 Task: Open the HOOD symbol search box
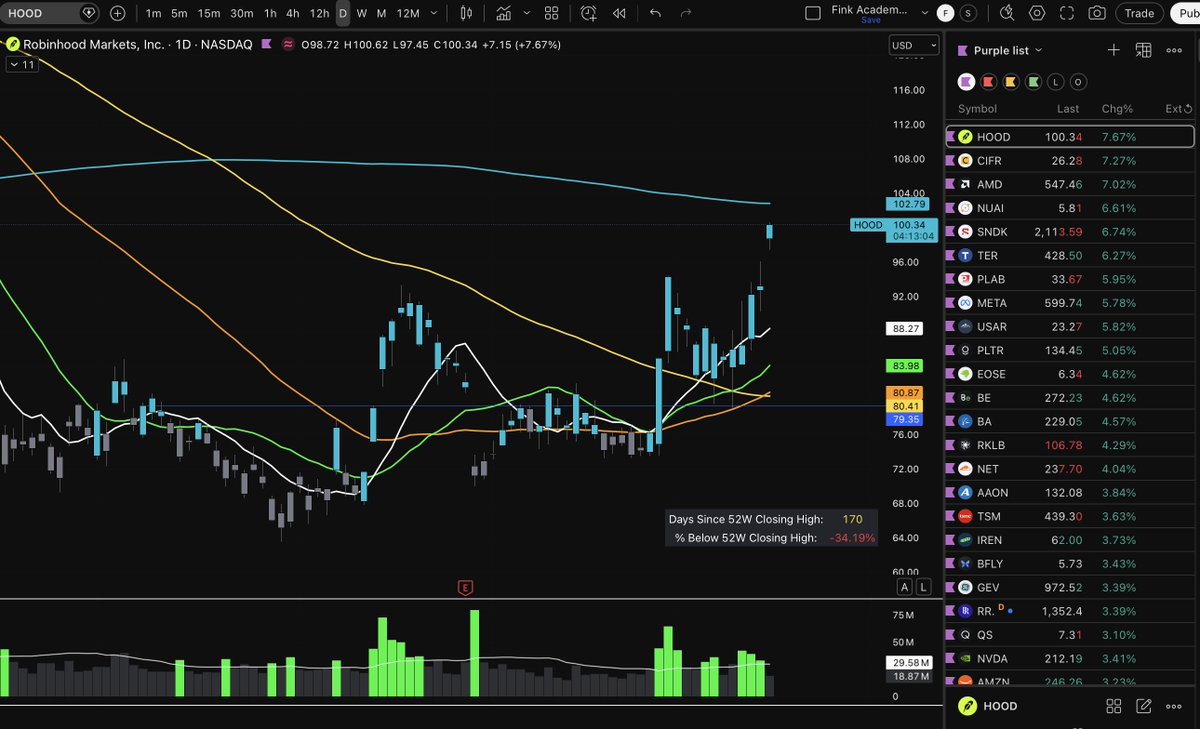(50, 13)
